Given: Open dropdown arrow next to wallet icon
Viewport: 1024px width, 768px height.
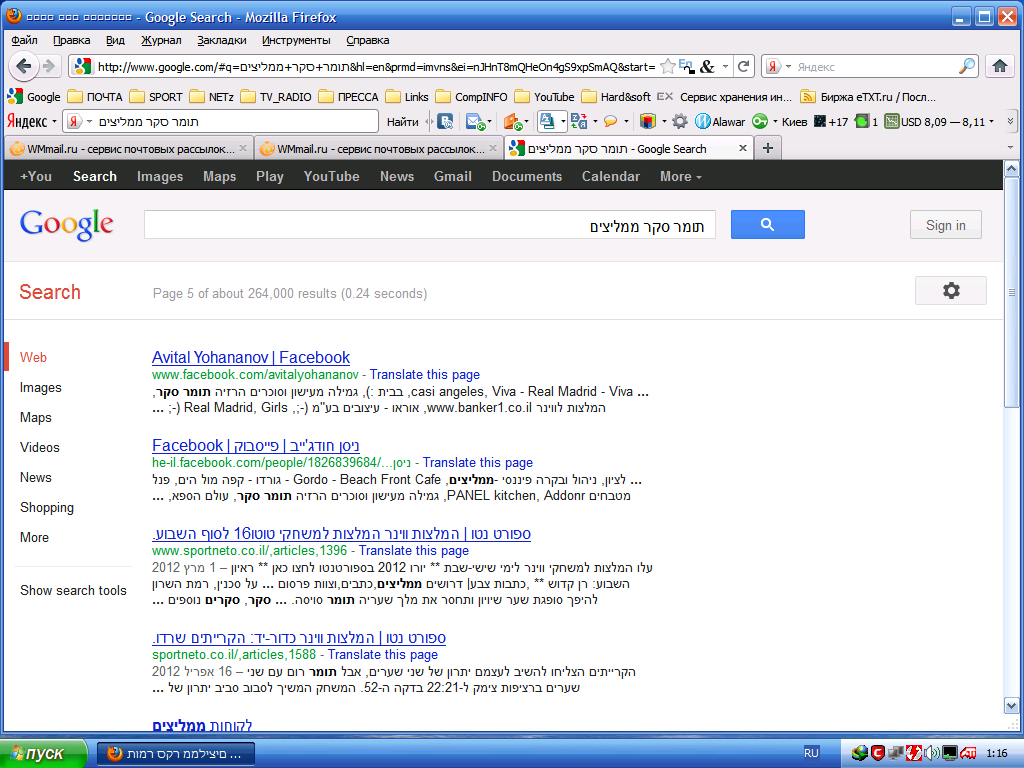Looking at the screenshot, I should [x=526, y=121].
